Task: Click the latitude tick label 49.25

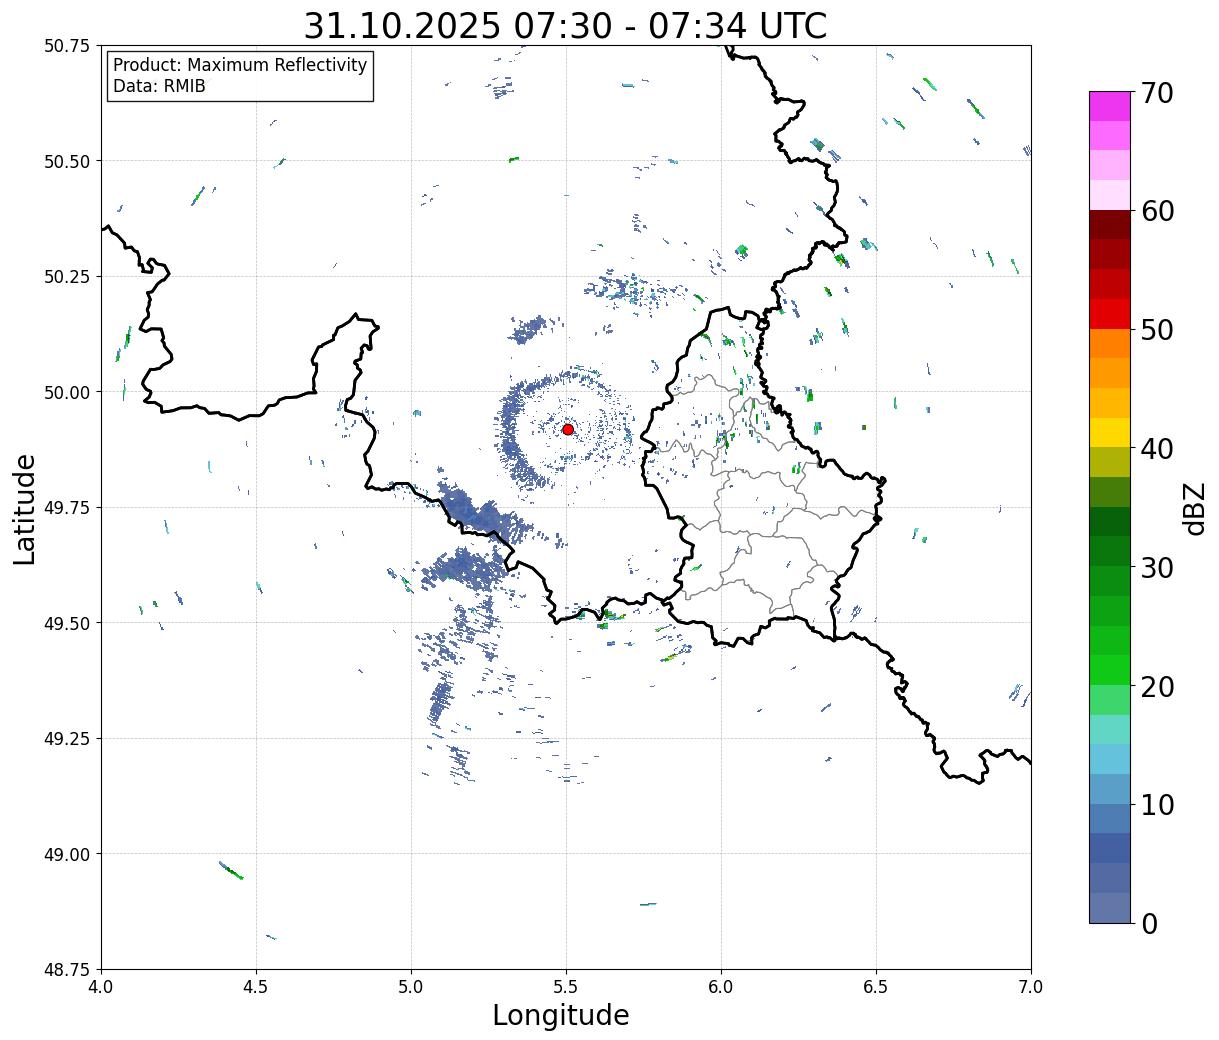Action: coord(67,739)
